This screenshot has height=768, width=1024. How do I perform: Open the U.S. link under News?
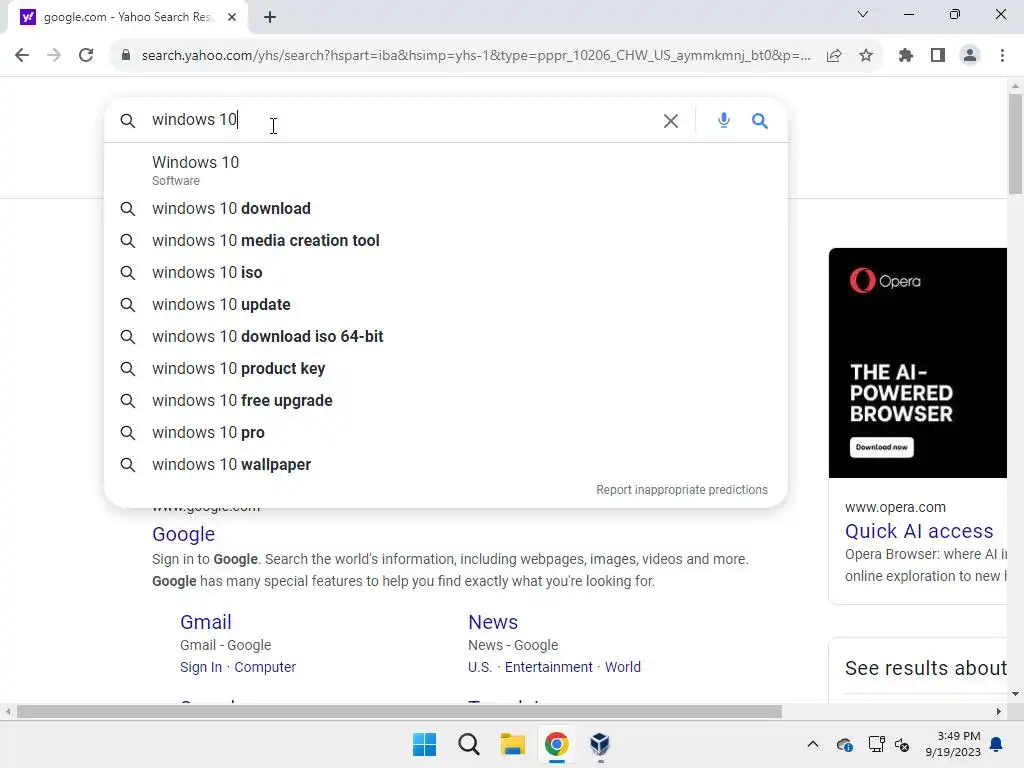[480, 667]
